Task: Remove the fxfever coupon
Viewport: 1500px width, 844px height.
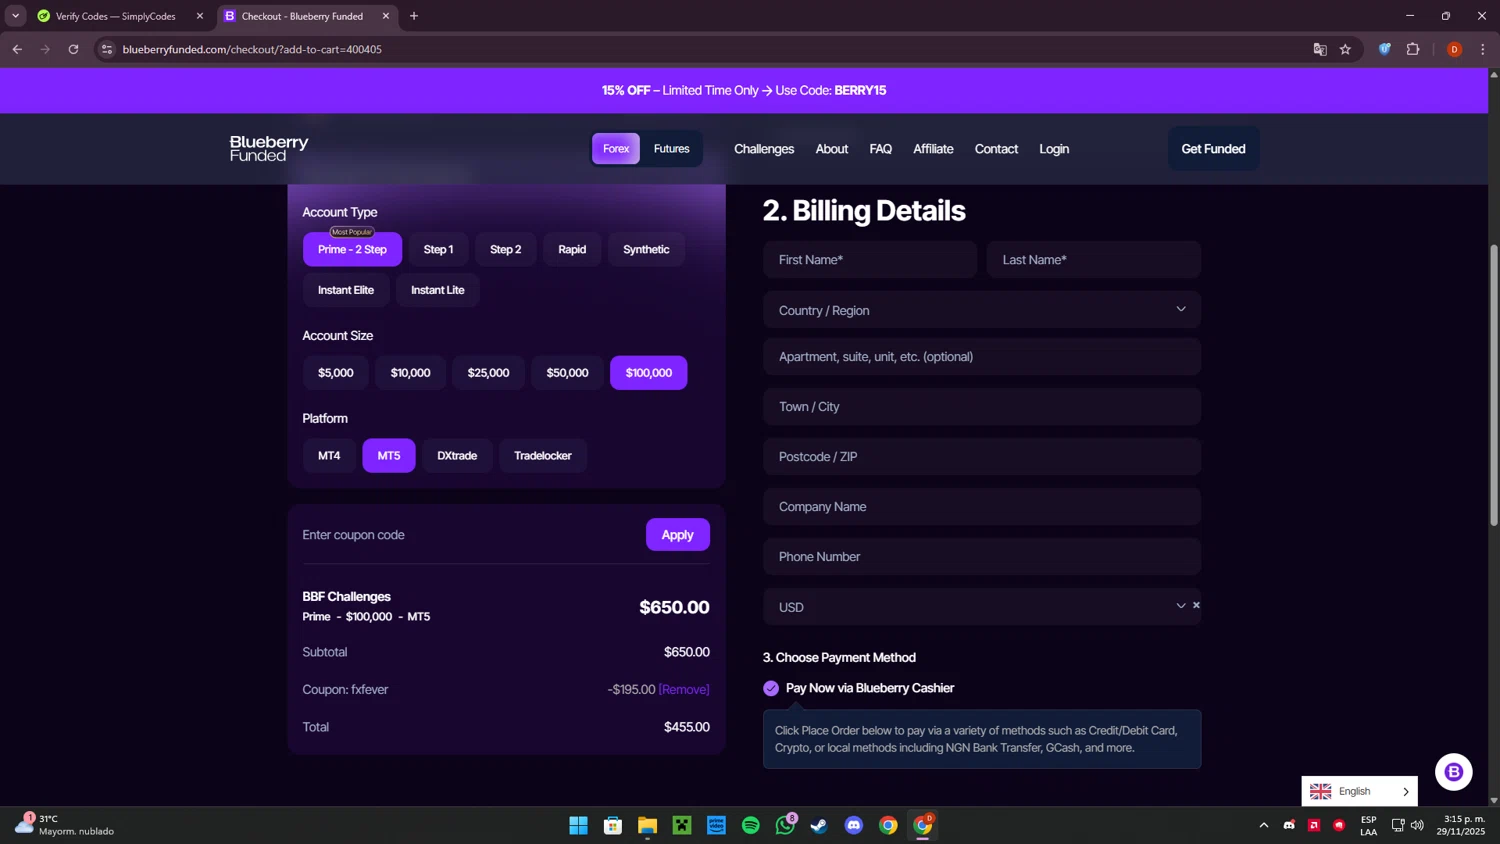Action: coord(684,690)
